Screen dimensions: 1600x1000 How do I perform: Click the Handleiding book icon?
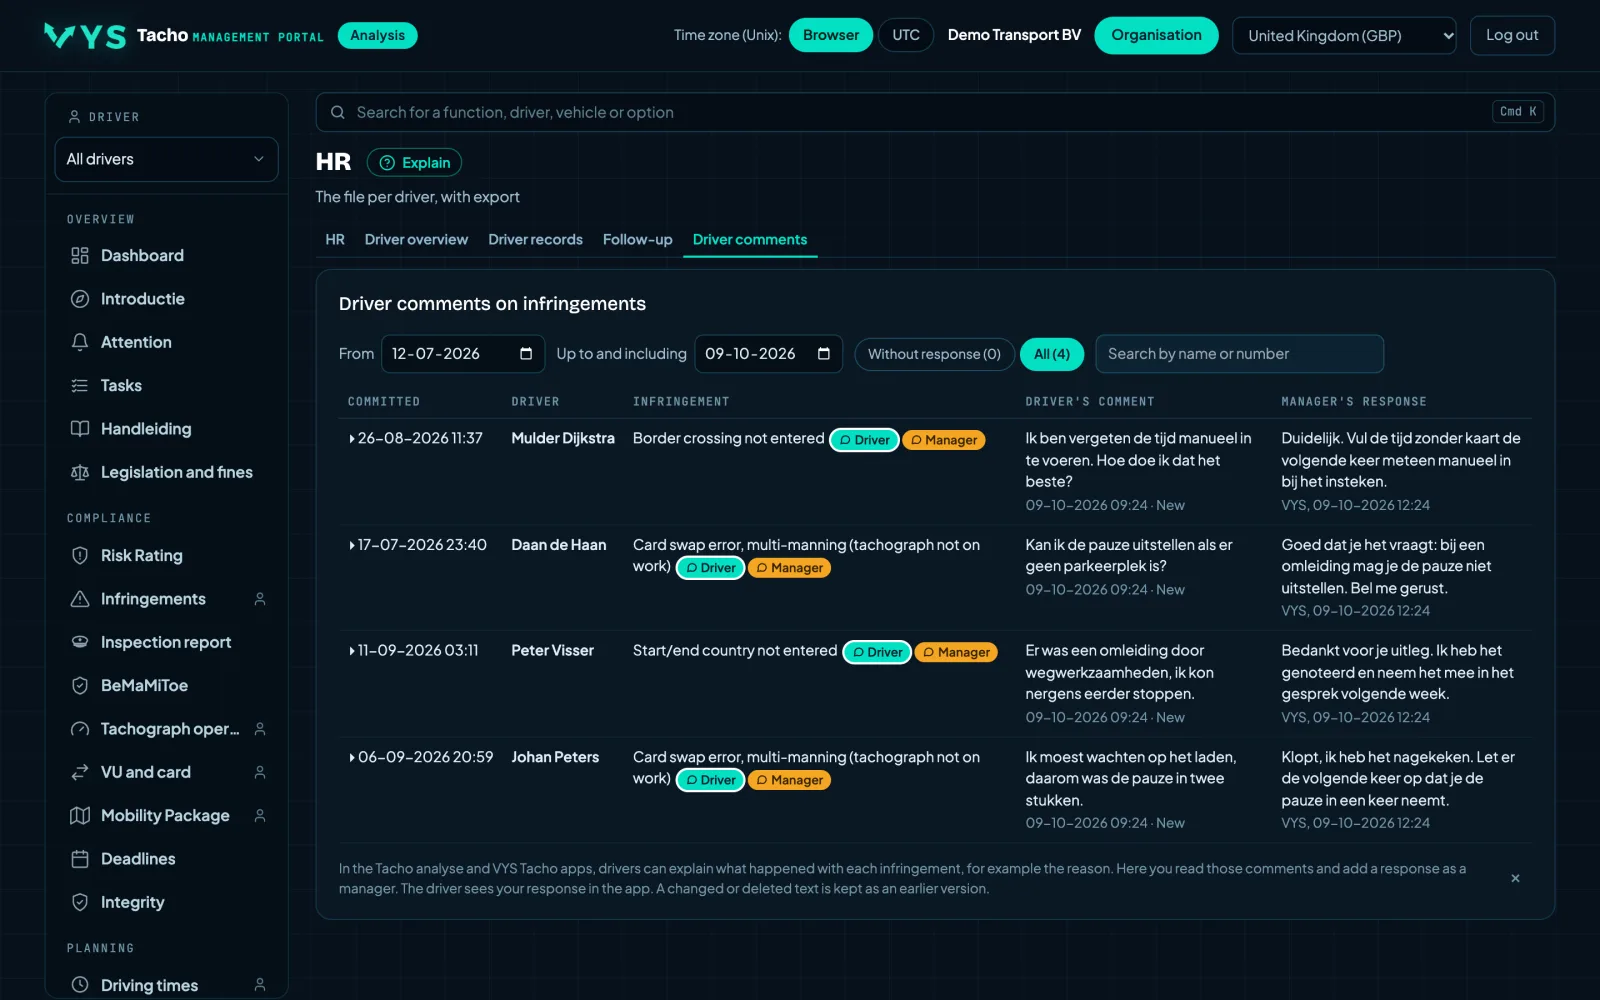coord(80,429)
